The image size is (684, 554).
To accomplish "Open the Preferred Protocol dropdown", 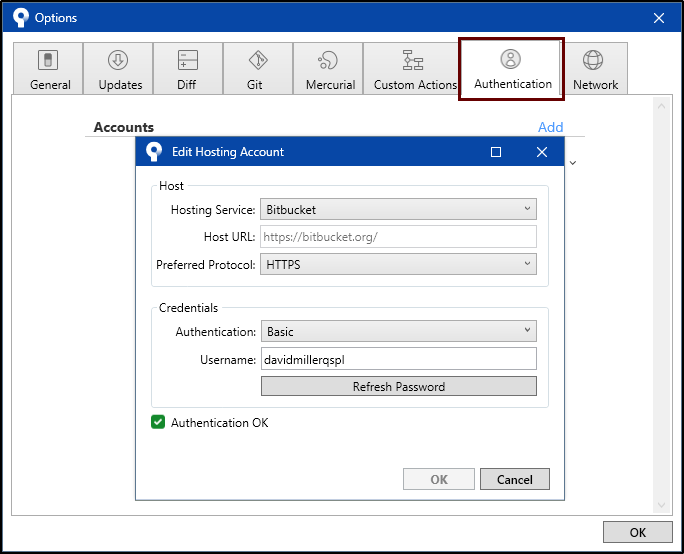I will point(398,264).
